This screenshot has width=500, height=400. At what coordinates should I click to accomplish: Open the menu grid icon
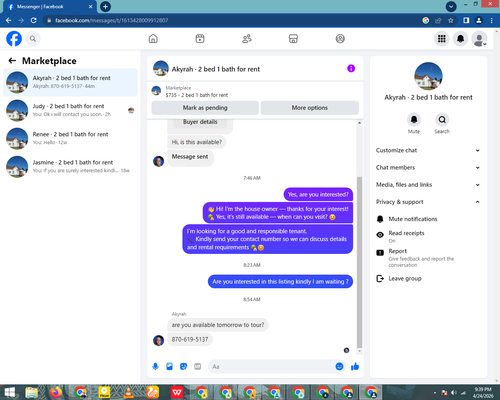442,39
